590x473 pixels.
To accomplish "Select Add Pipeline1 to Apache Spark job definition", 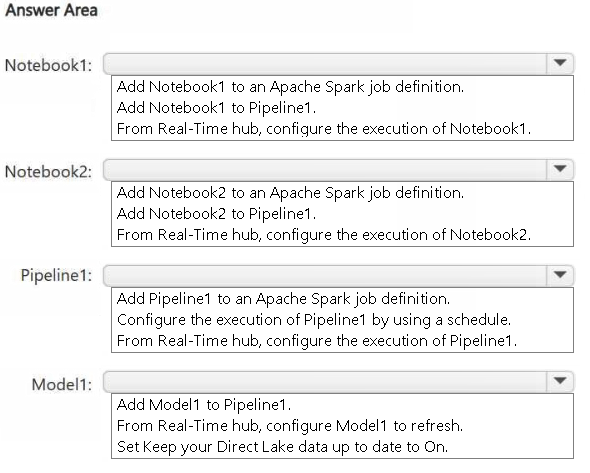I will tap(283, 299).
